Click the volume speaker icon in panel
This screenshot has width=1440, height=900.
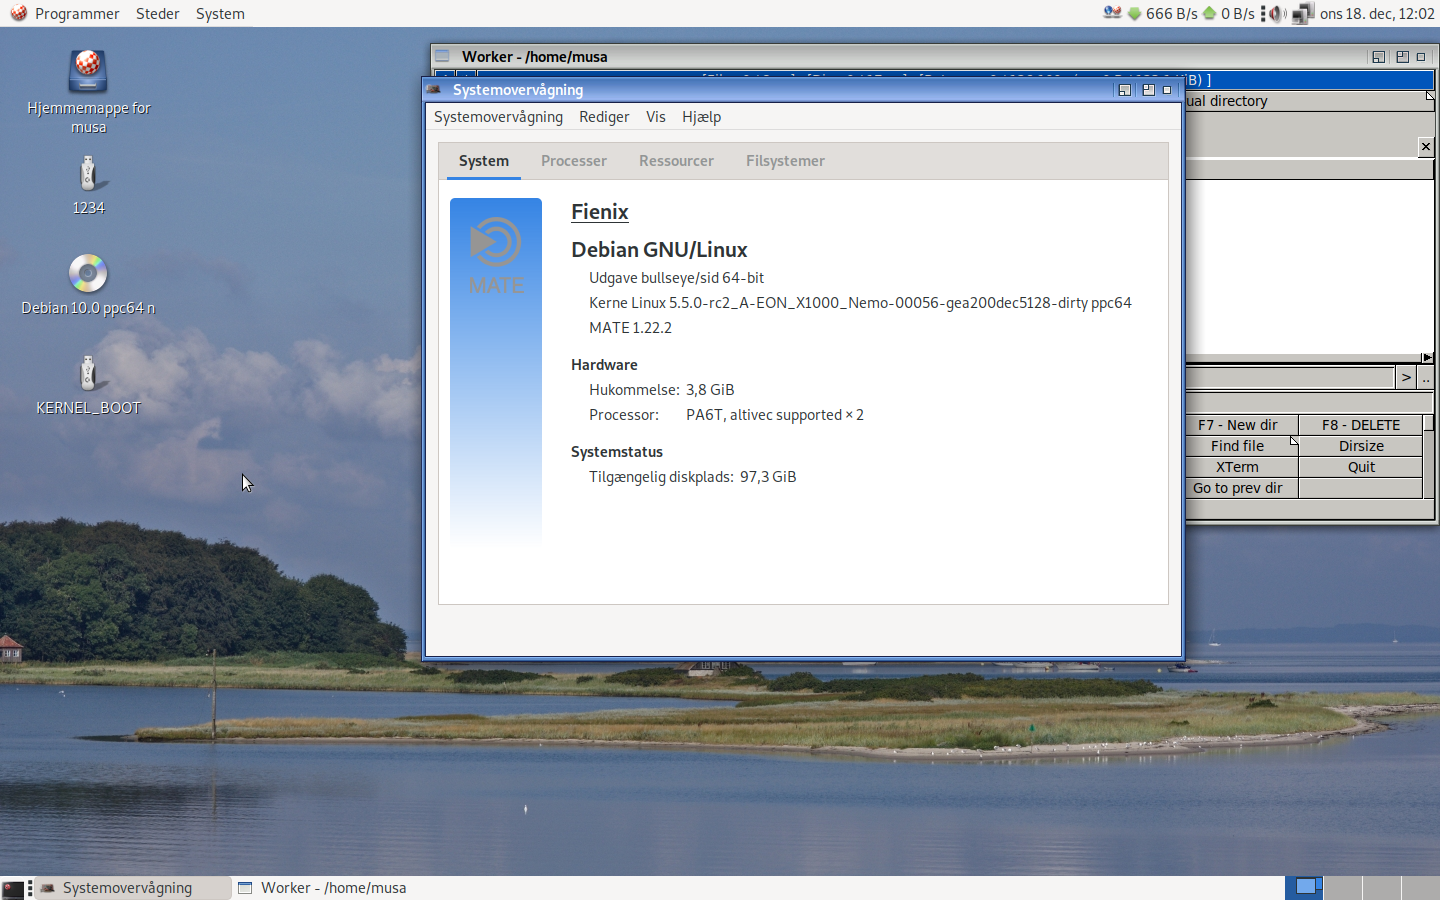coord(1277,14)
